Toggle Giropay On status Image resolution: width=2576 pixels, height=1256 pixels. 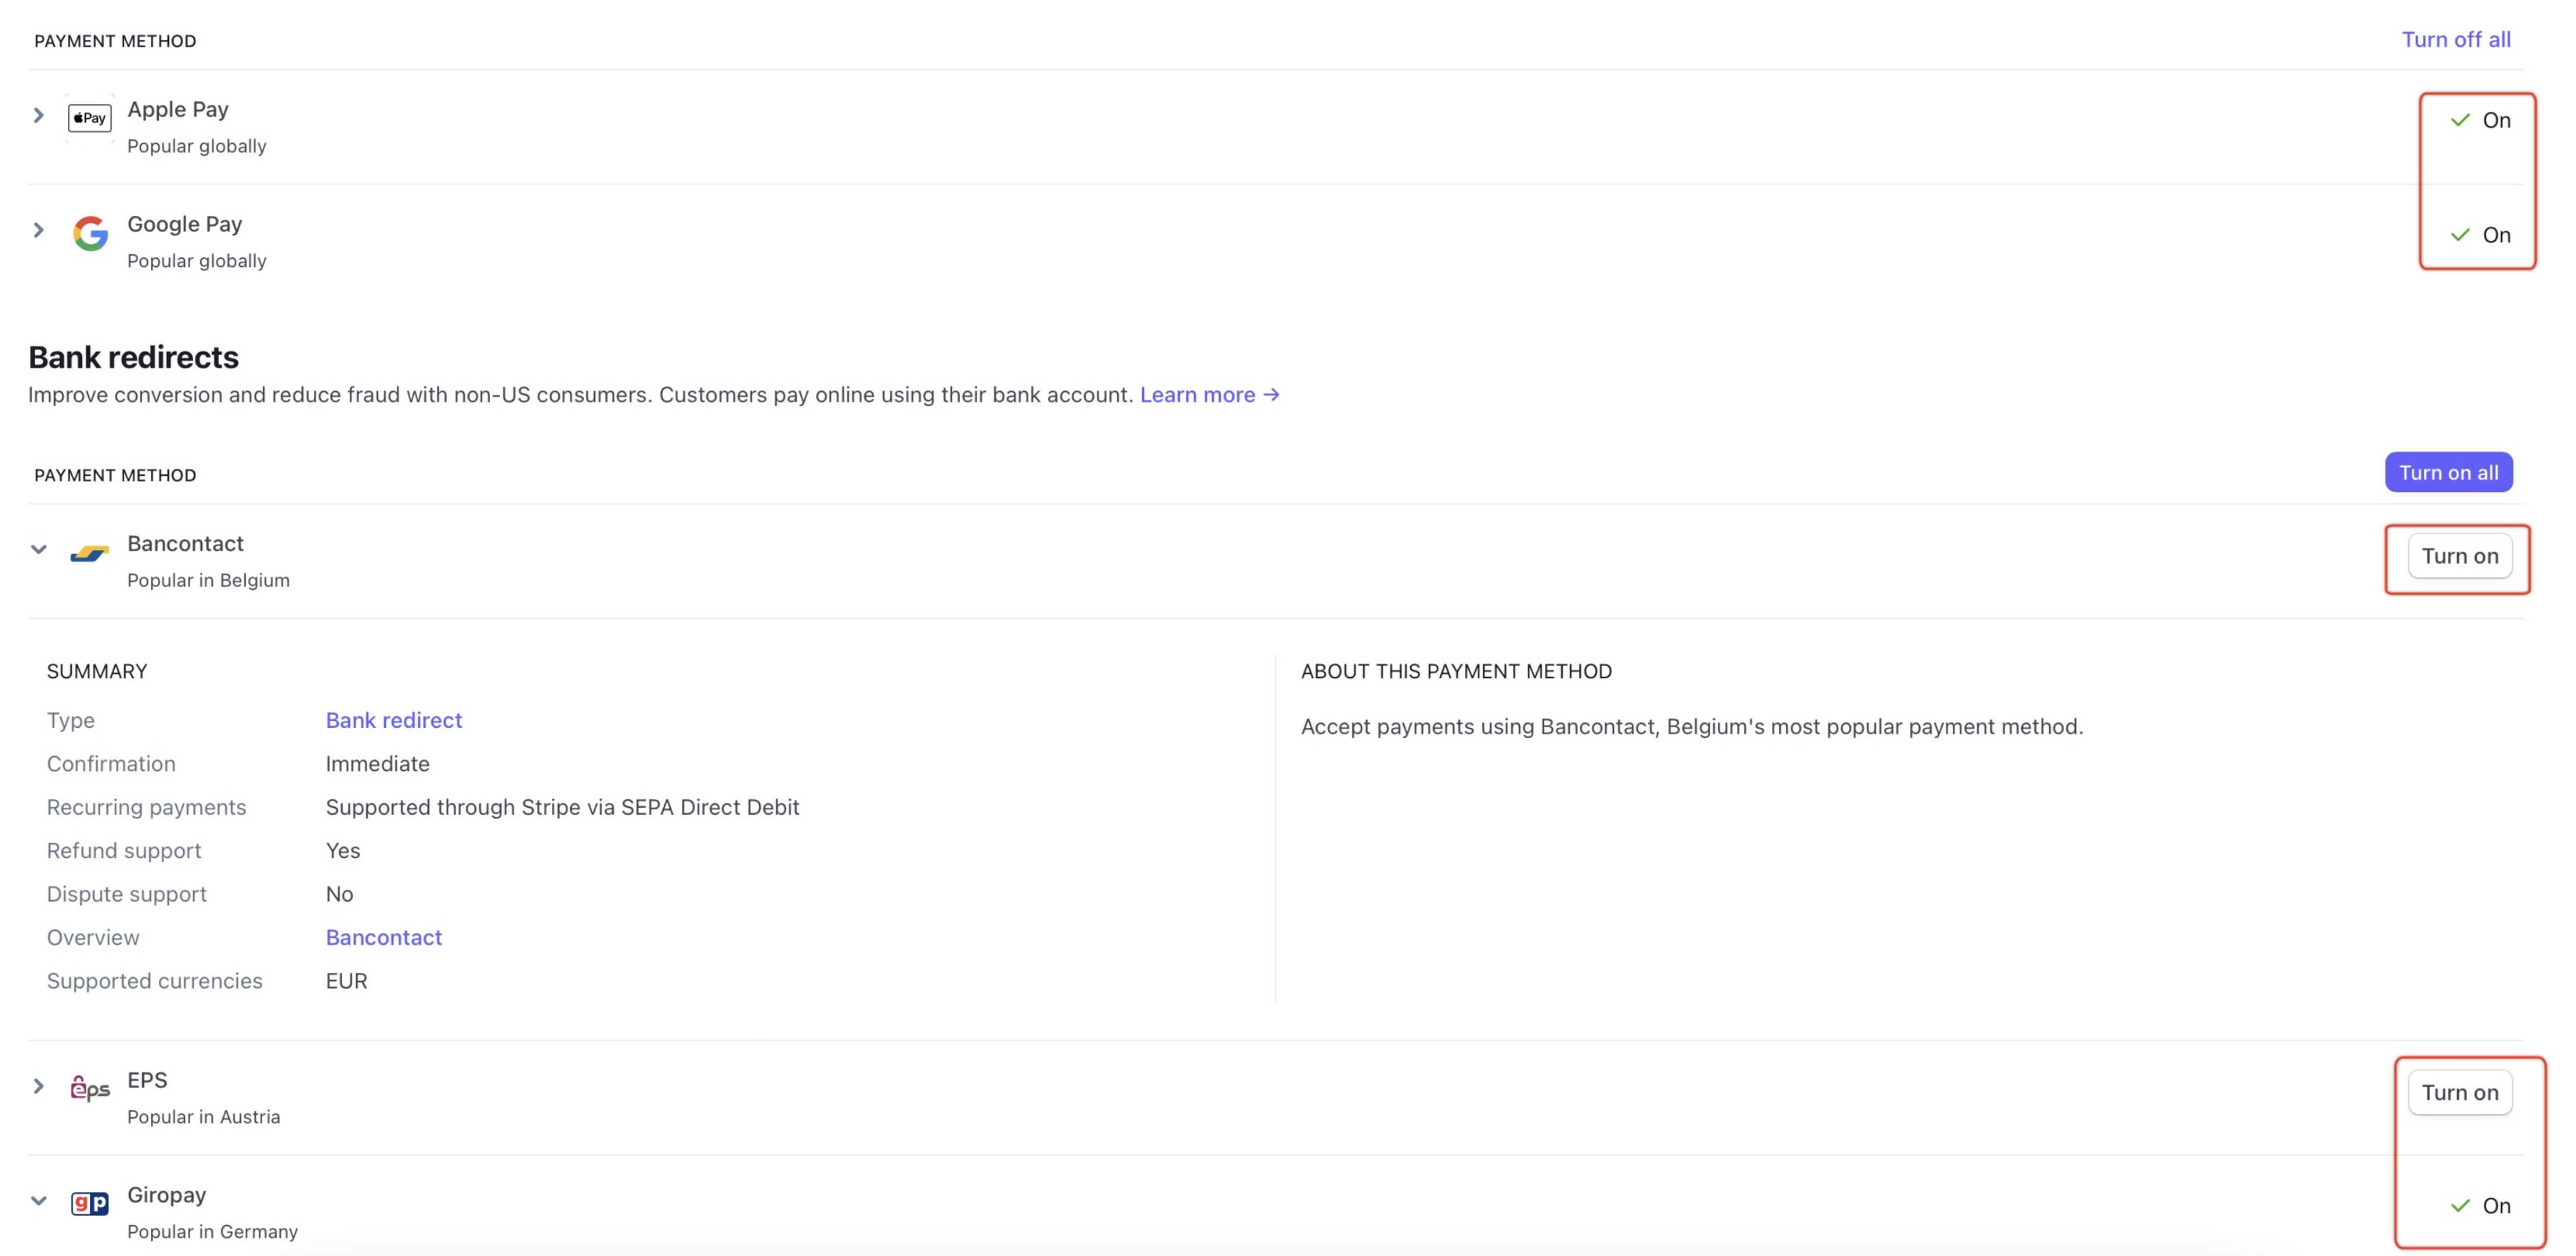[x=2480, y=1205]
